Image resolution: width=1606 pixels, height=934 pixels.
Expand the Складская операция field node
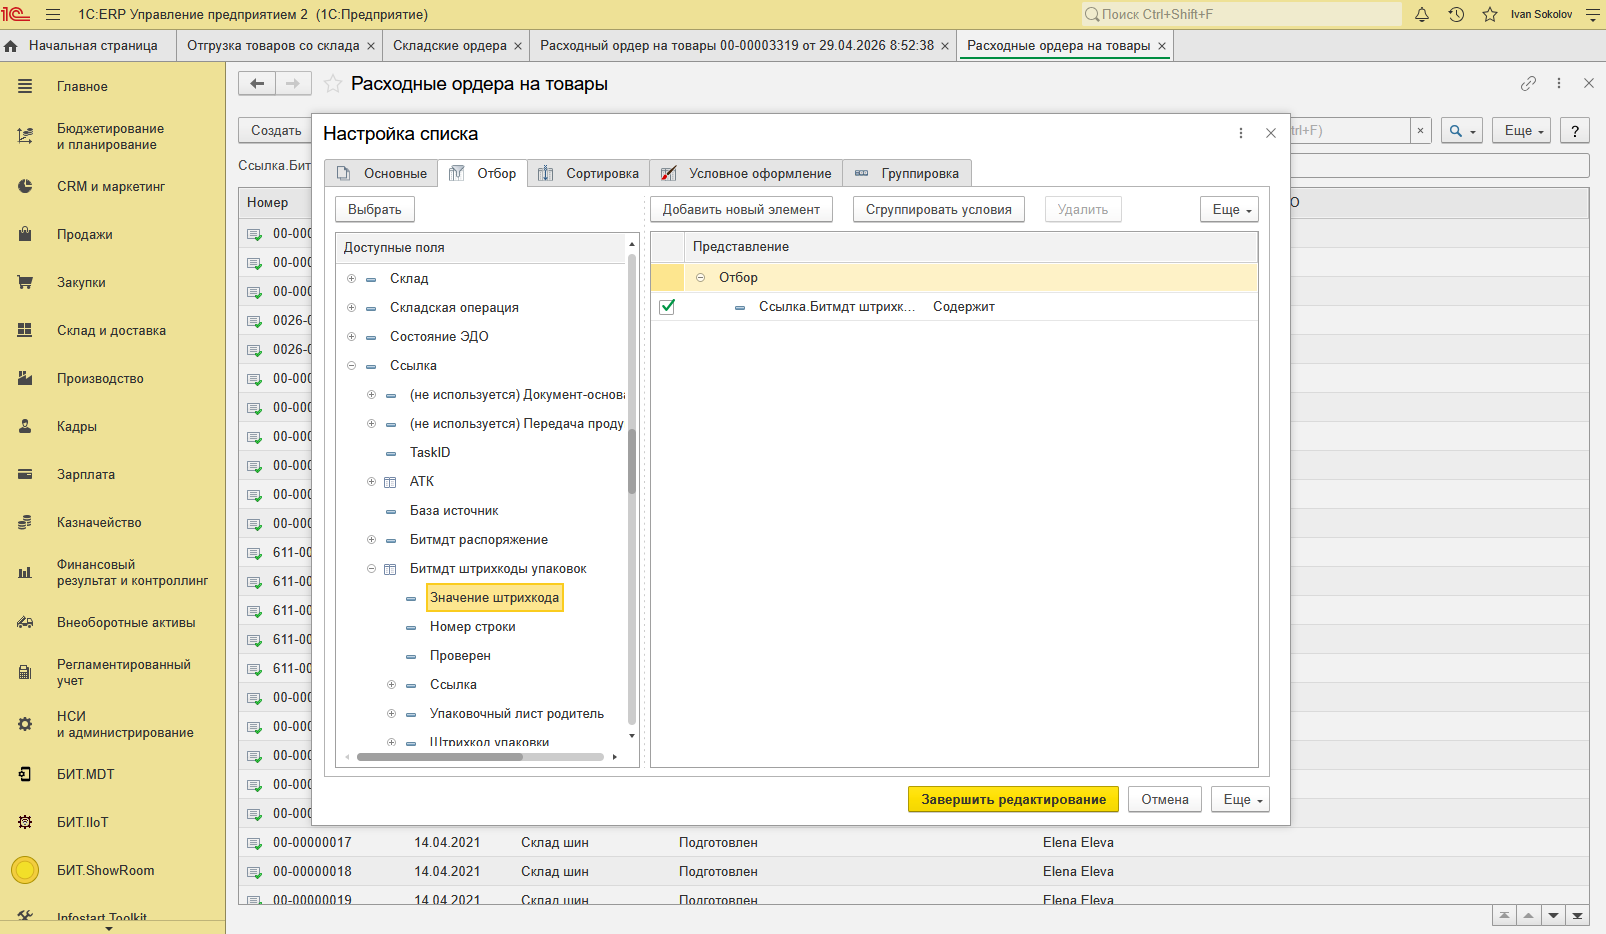point(351,308)
